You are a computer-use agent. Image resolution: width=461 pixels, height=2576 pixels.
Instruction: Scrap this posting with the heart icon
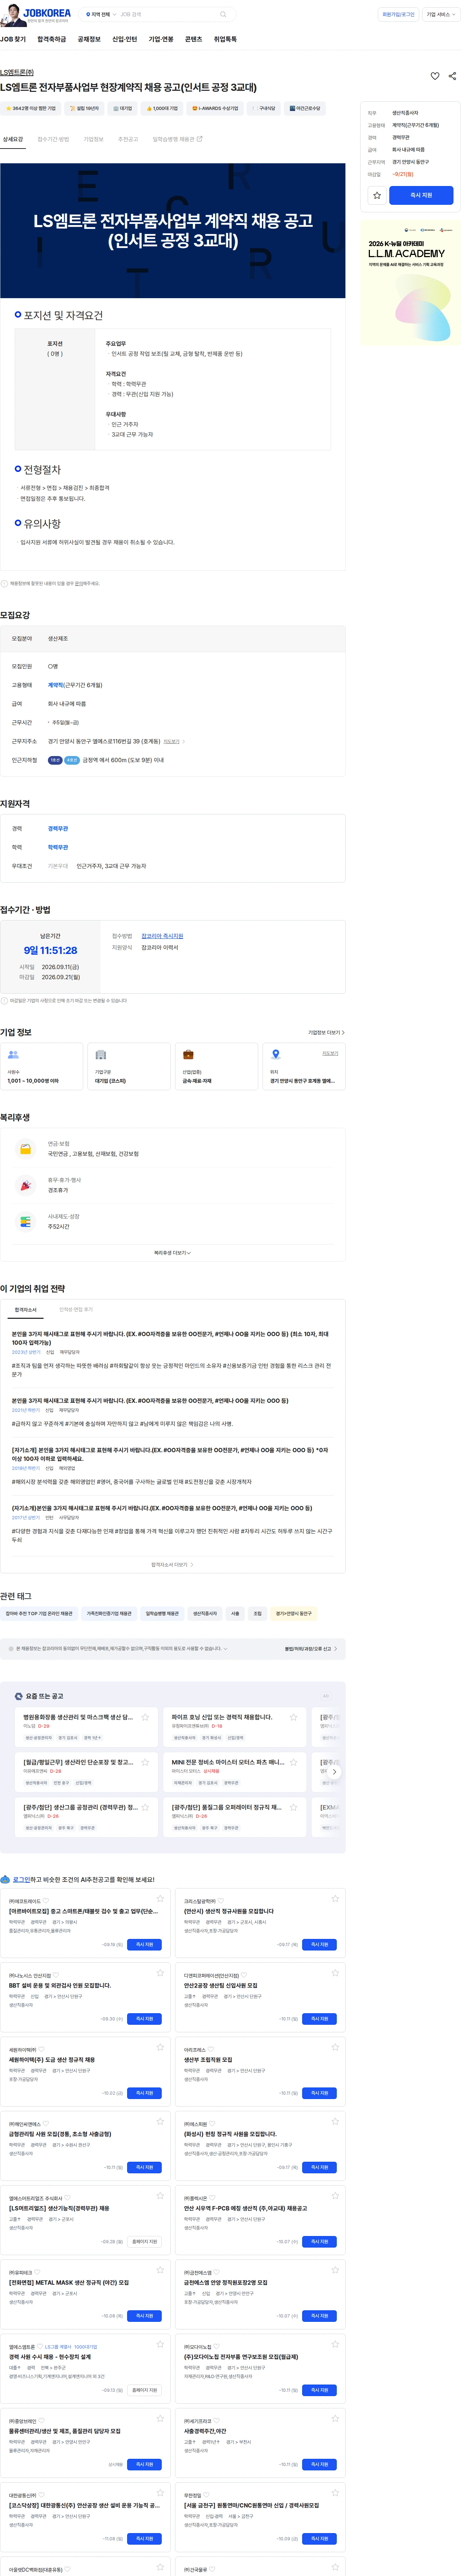435,76
